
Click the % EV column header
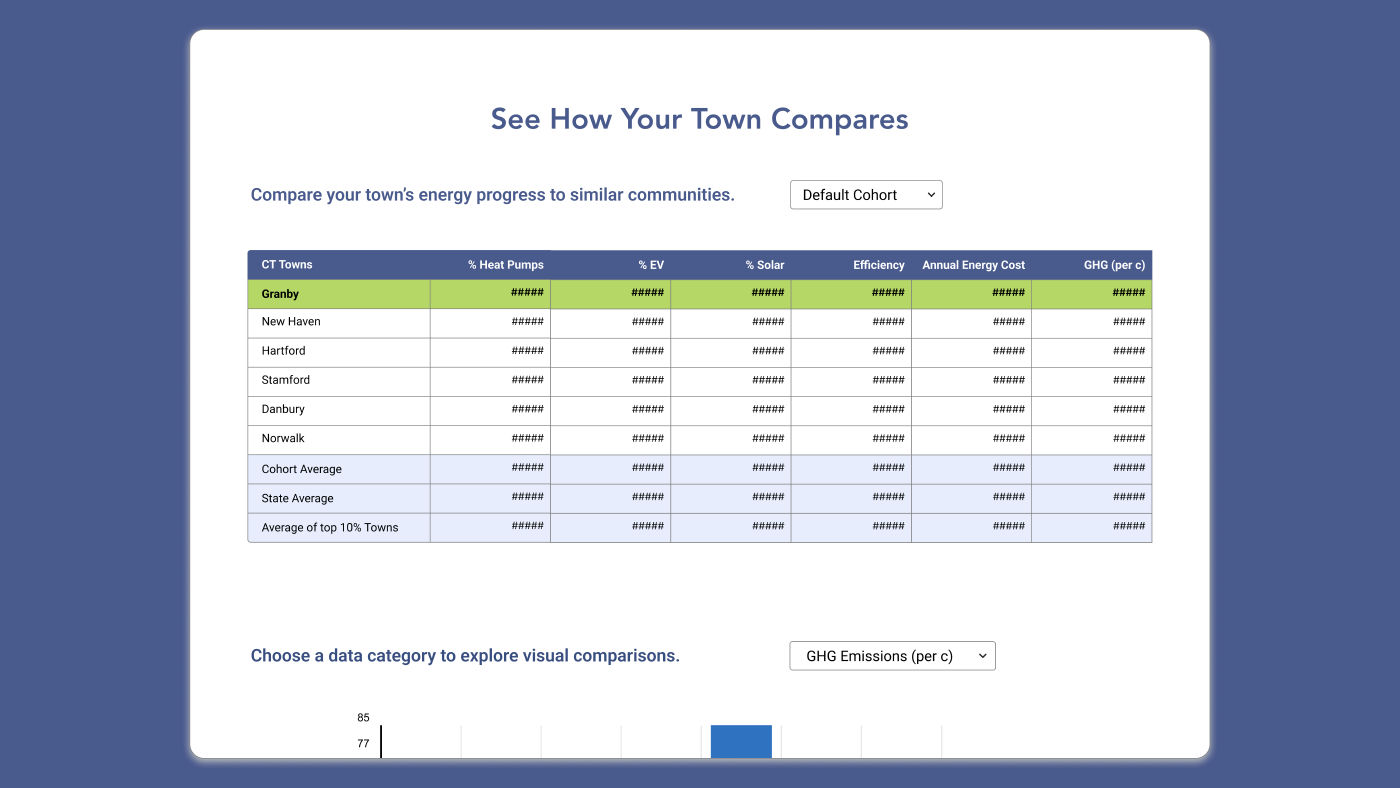pyautogui.click(x=650, y=265)
